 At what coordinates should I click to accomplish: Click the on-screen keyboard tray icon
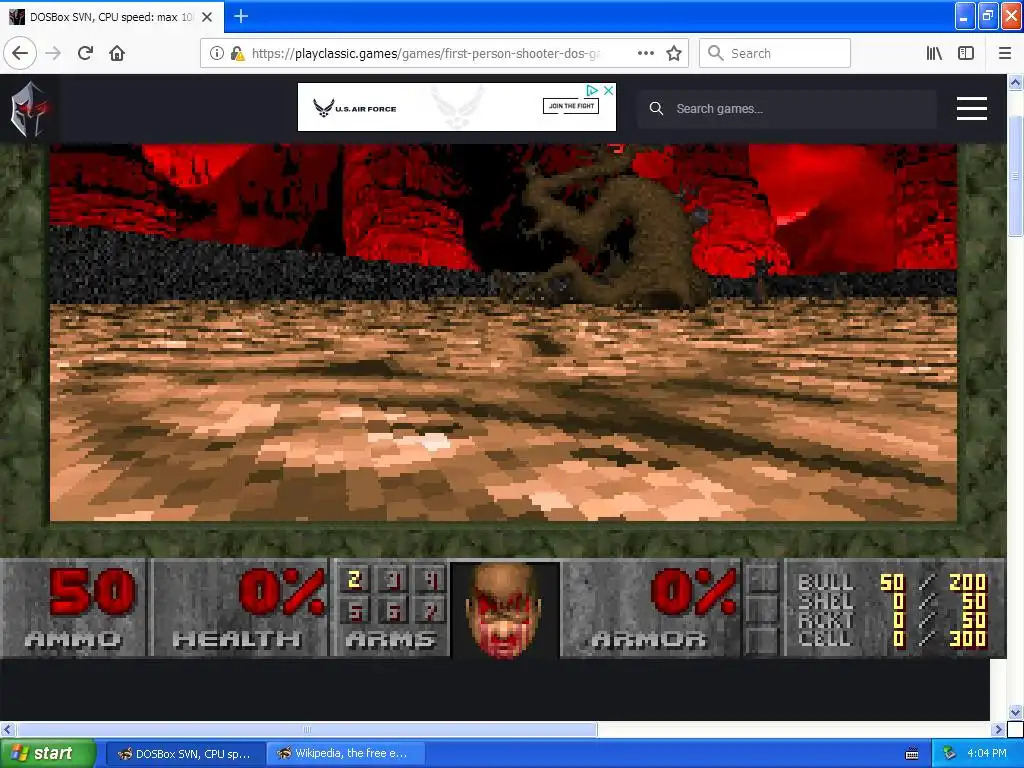pyautogui.click(x=912, y=754)
